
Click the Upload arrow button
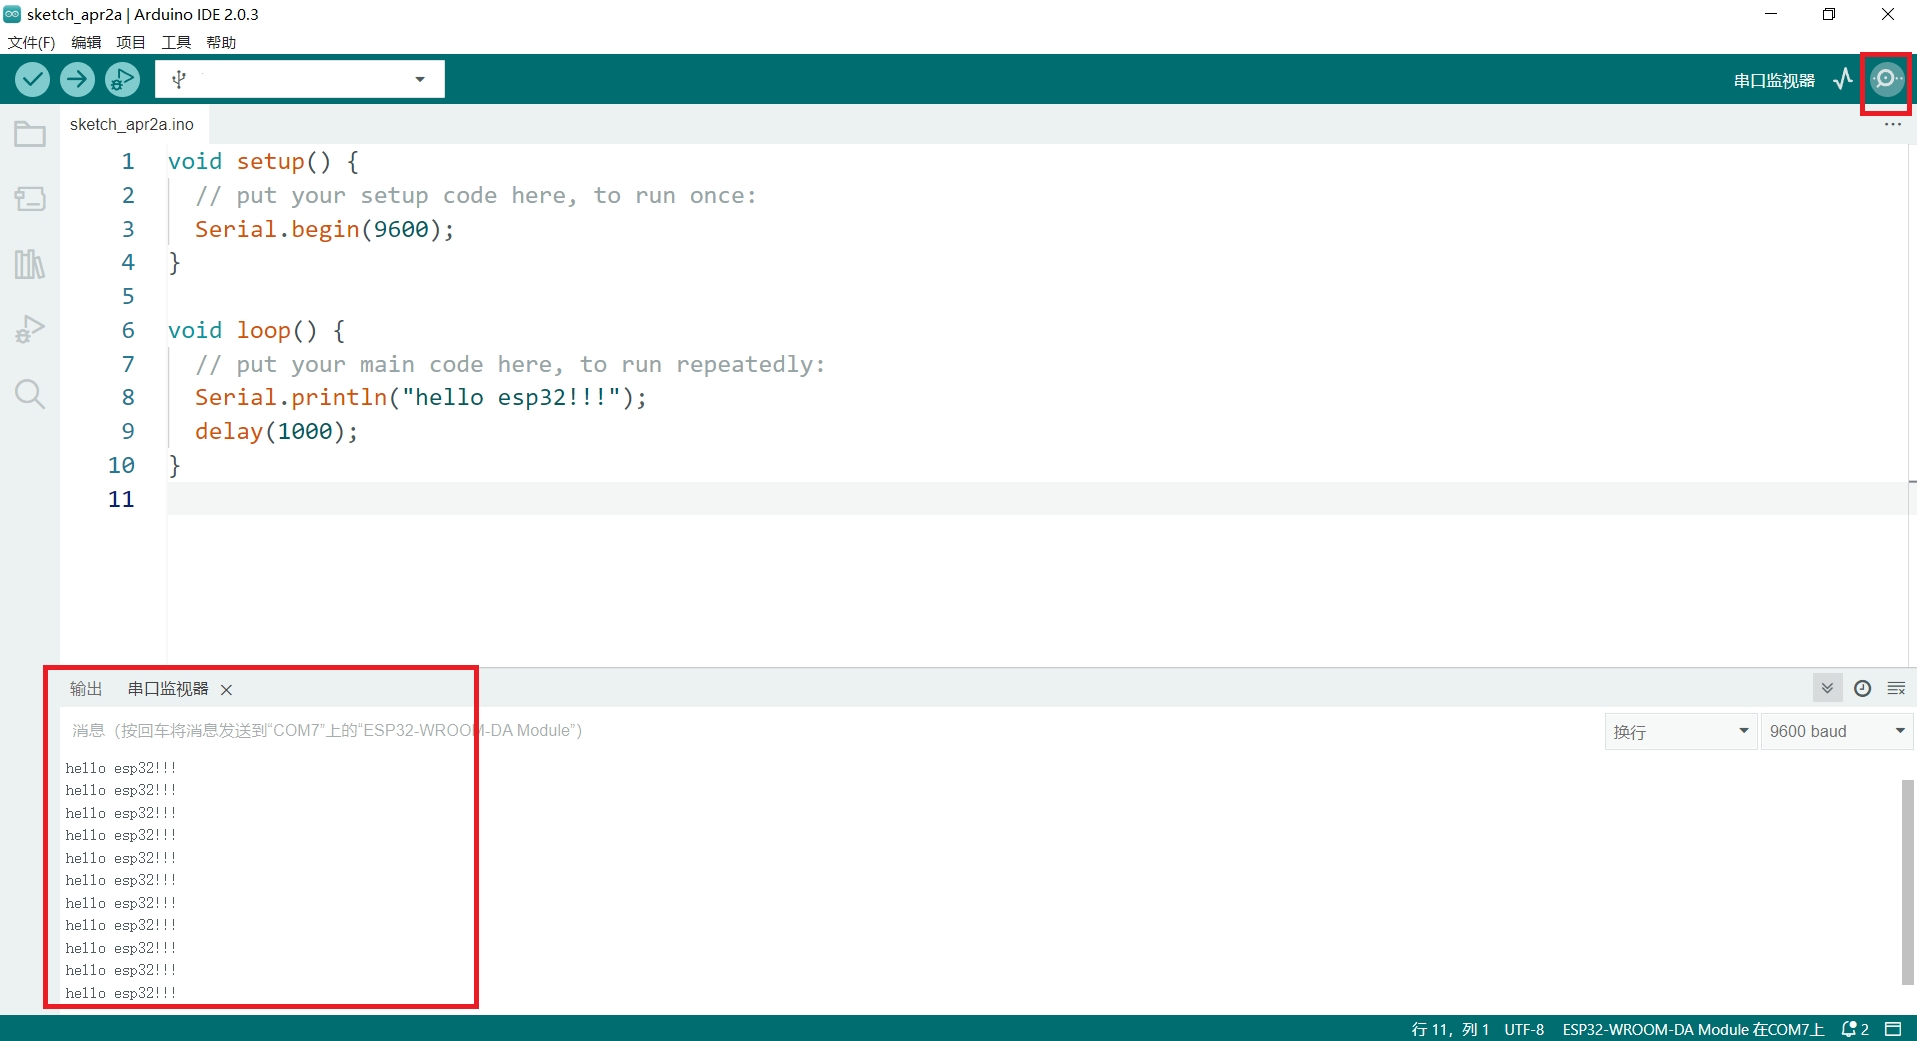coord(77,79)
